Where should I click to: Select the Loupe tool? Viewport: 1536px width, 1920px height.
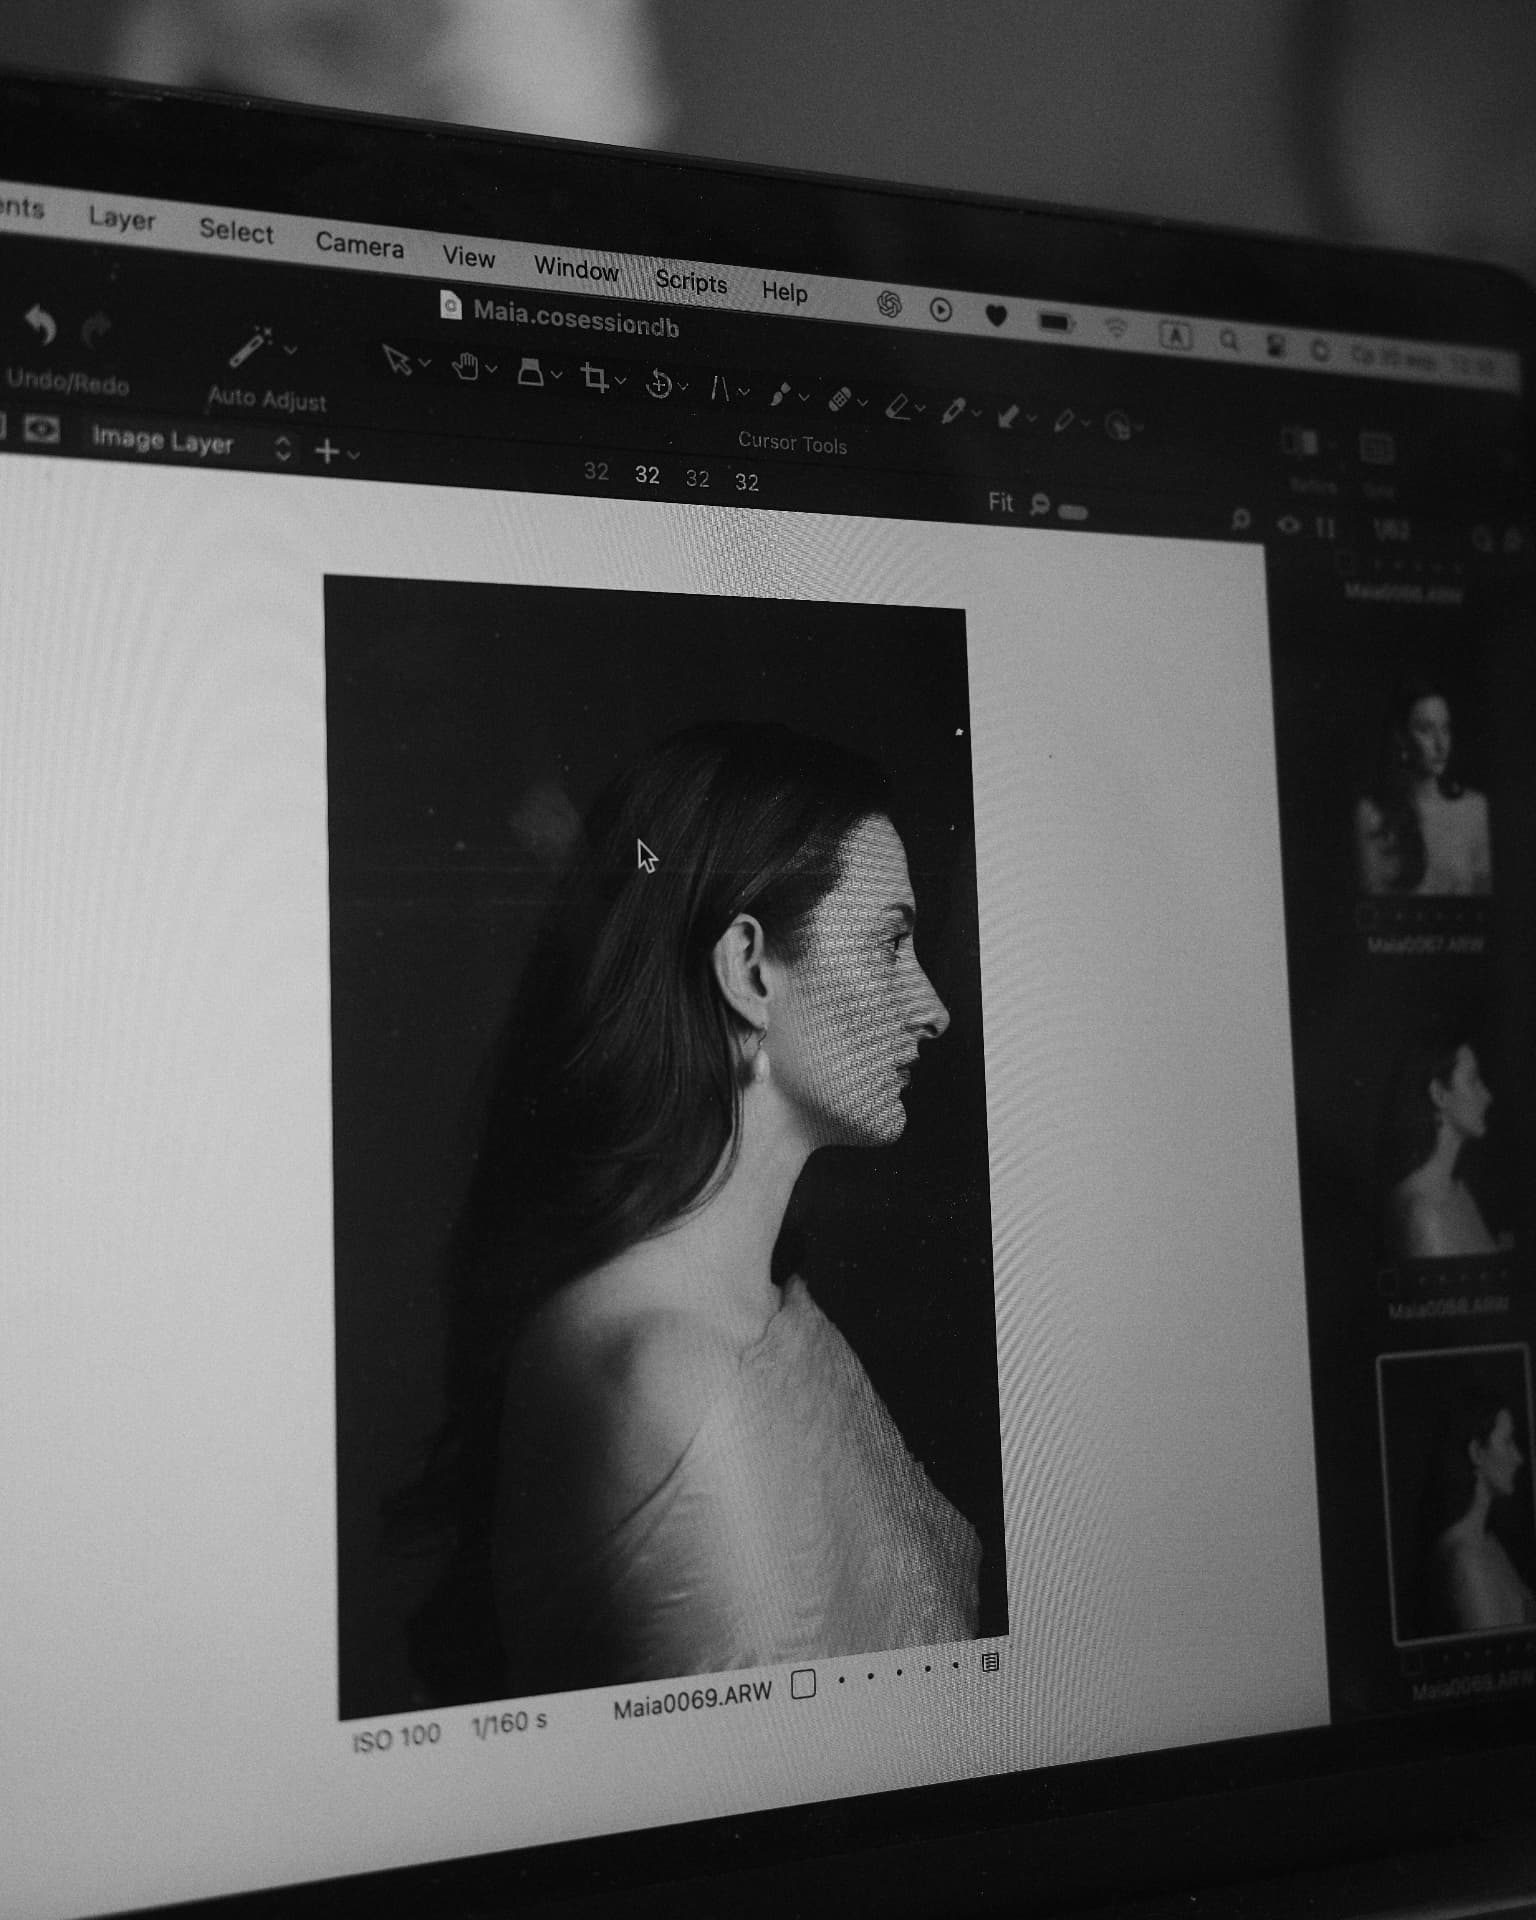point(530,373)
